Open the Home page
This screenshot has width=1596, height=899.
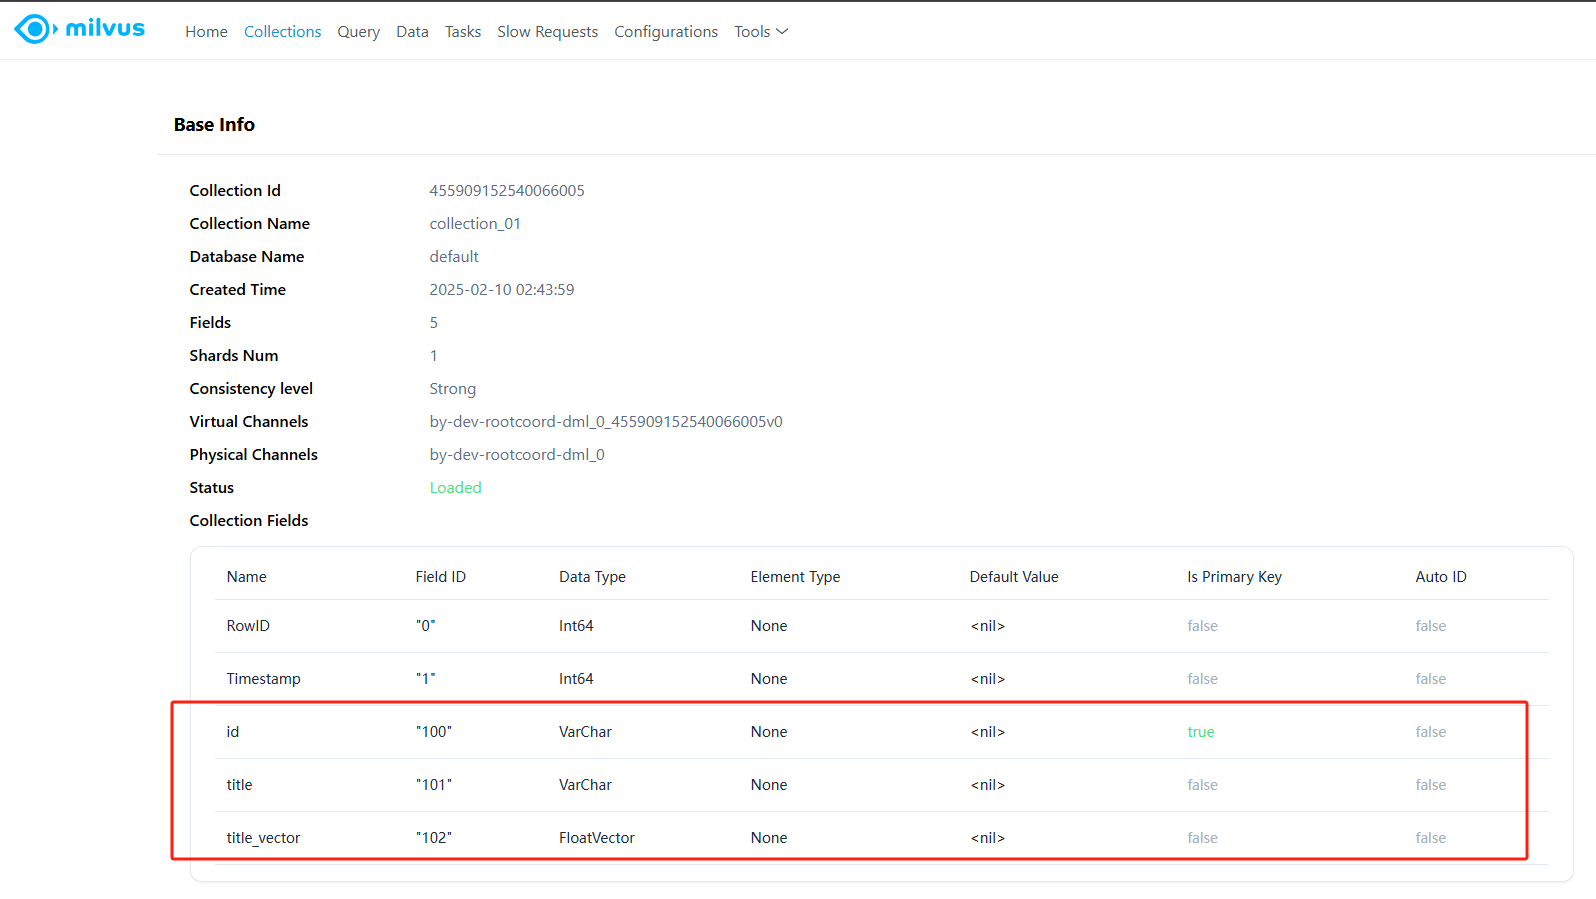pos(206,32)
